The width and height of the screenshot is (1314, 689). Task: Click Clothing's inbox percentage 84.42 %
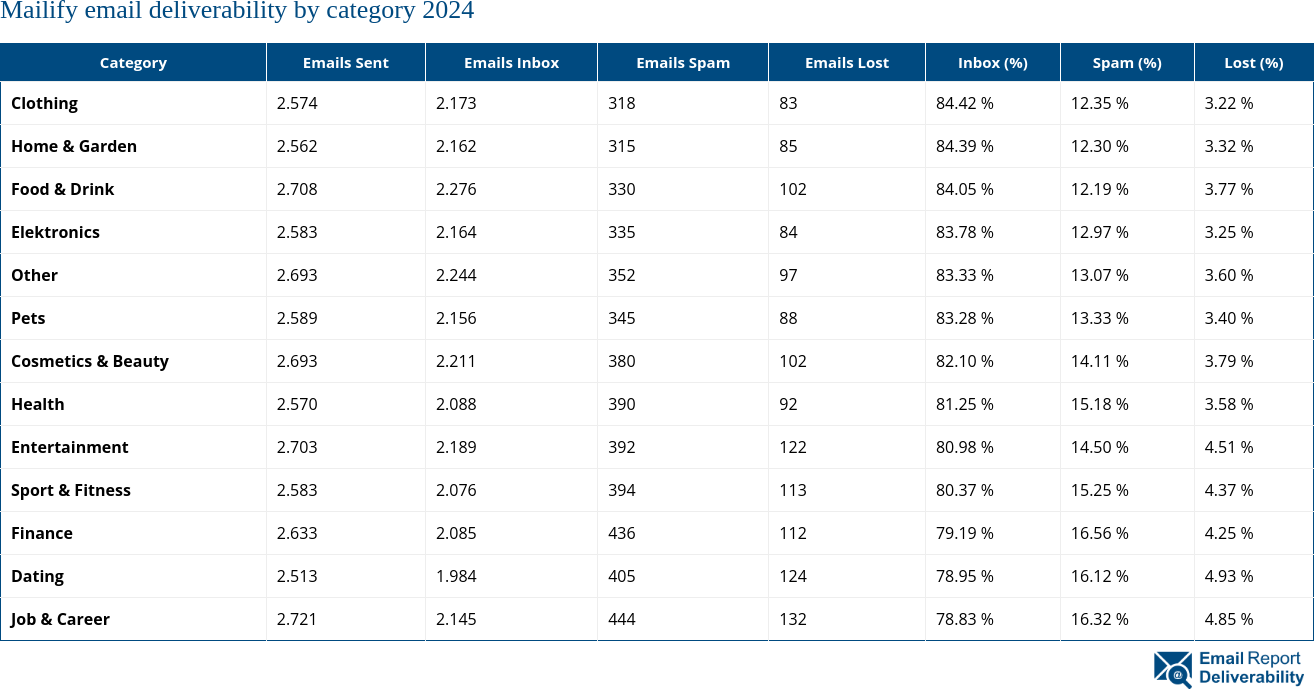click(965, 103)
